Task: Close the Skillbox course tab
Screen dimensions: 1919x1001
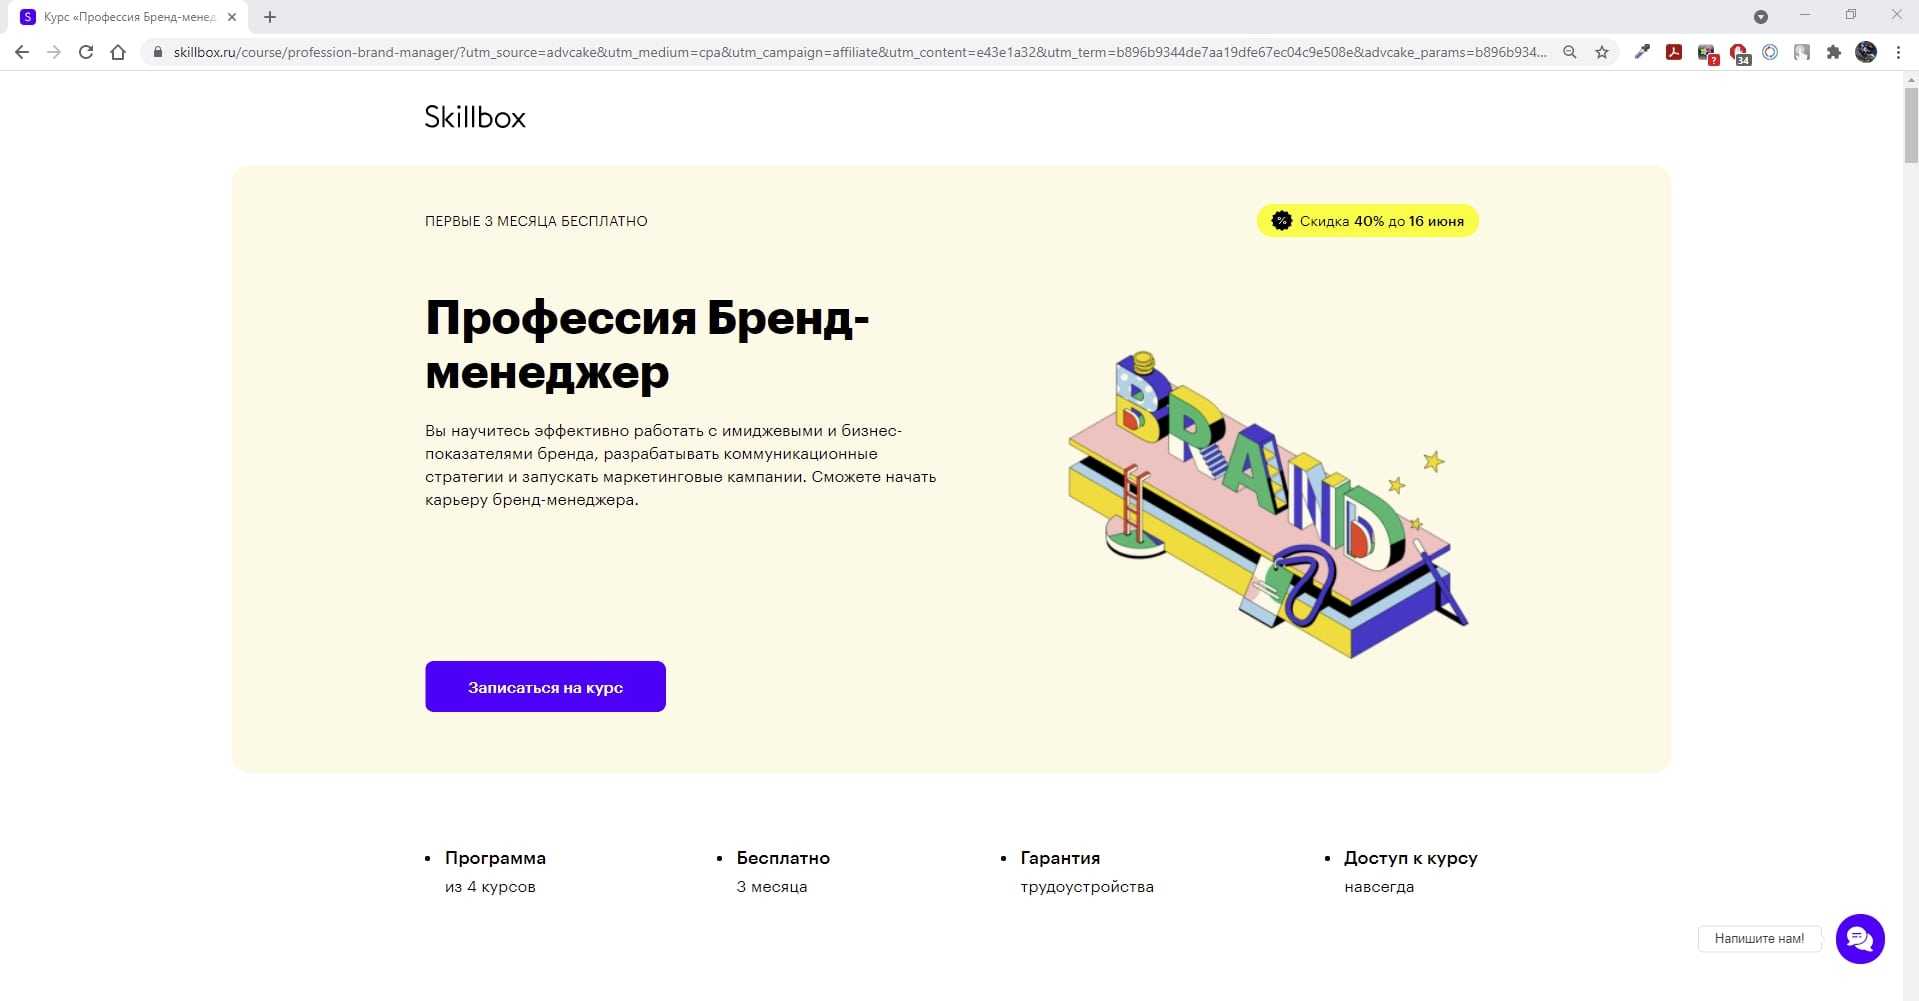Action: click(232, 17)
